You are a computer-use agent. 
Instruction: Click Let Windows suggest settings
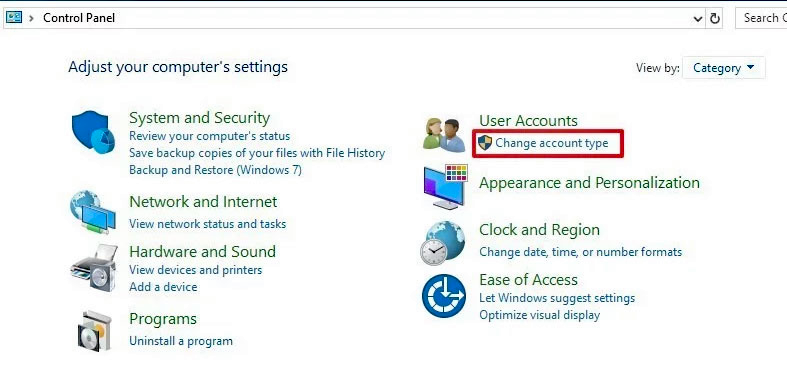[x=557, y=298]
